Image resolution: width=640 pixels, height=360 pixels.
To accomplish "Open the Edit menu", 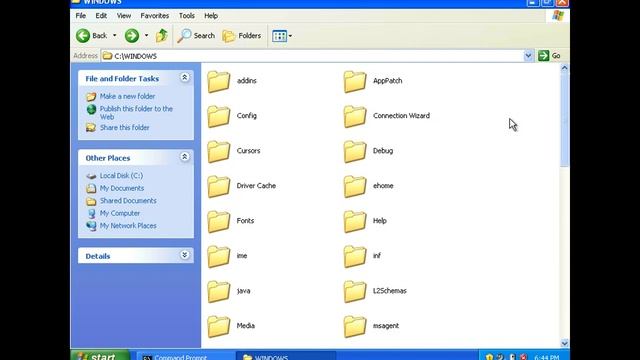I will (x=101, y=16).
